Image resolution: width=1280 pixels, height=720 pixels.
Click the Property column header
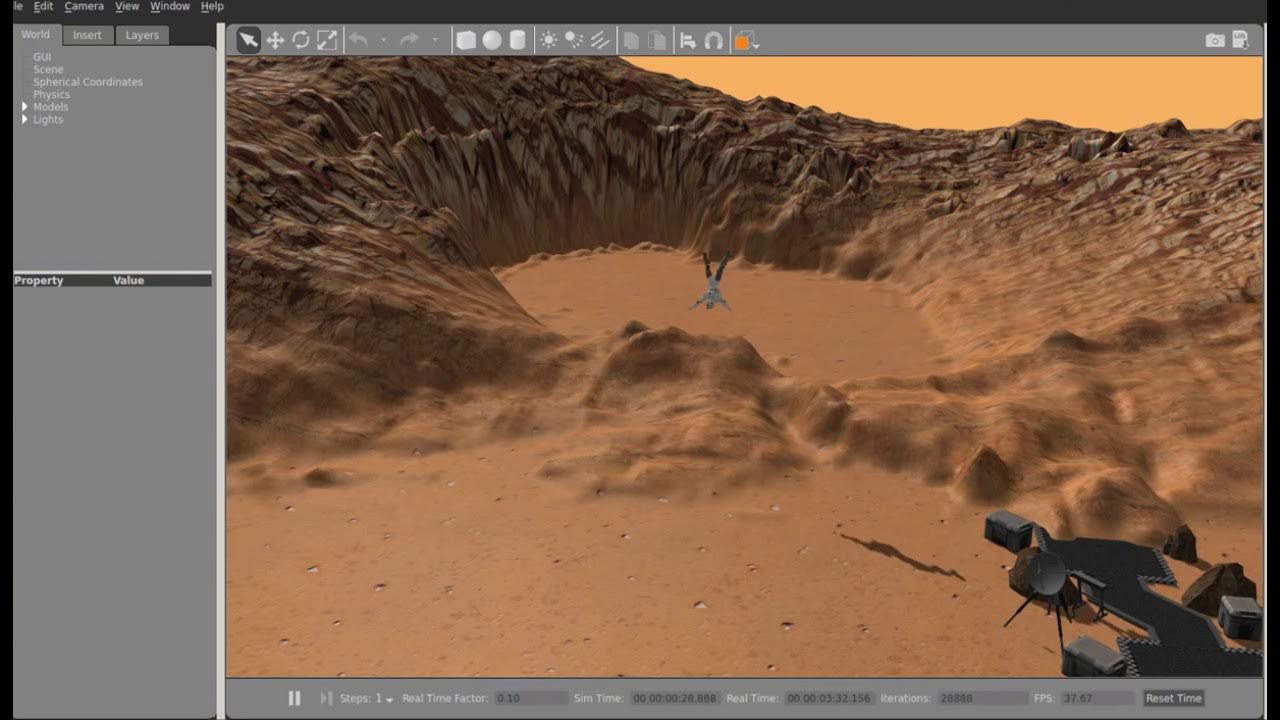coord(39,281)
